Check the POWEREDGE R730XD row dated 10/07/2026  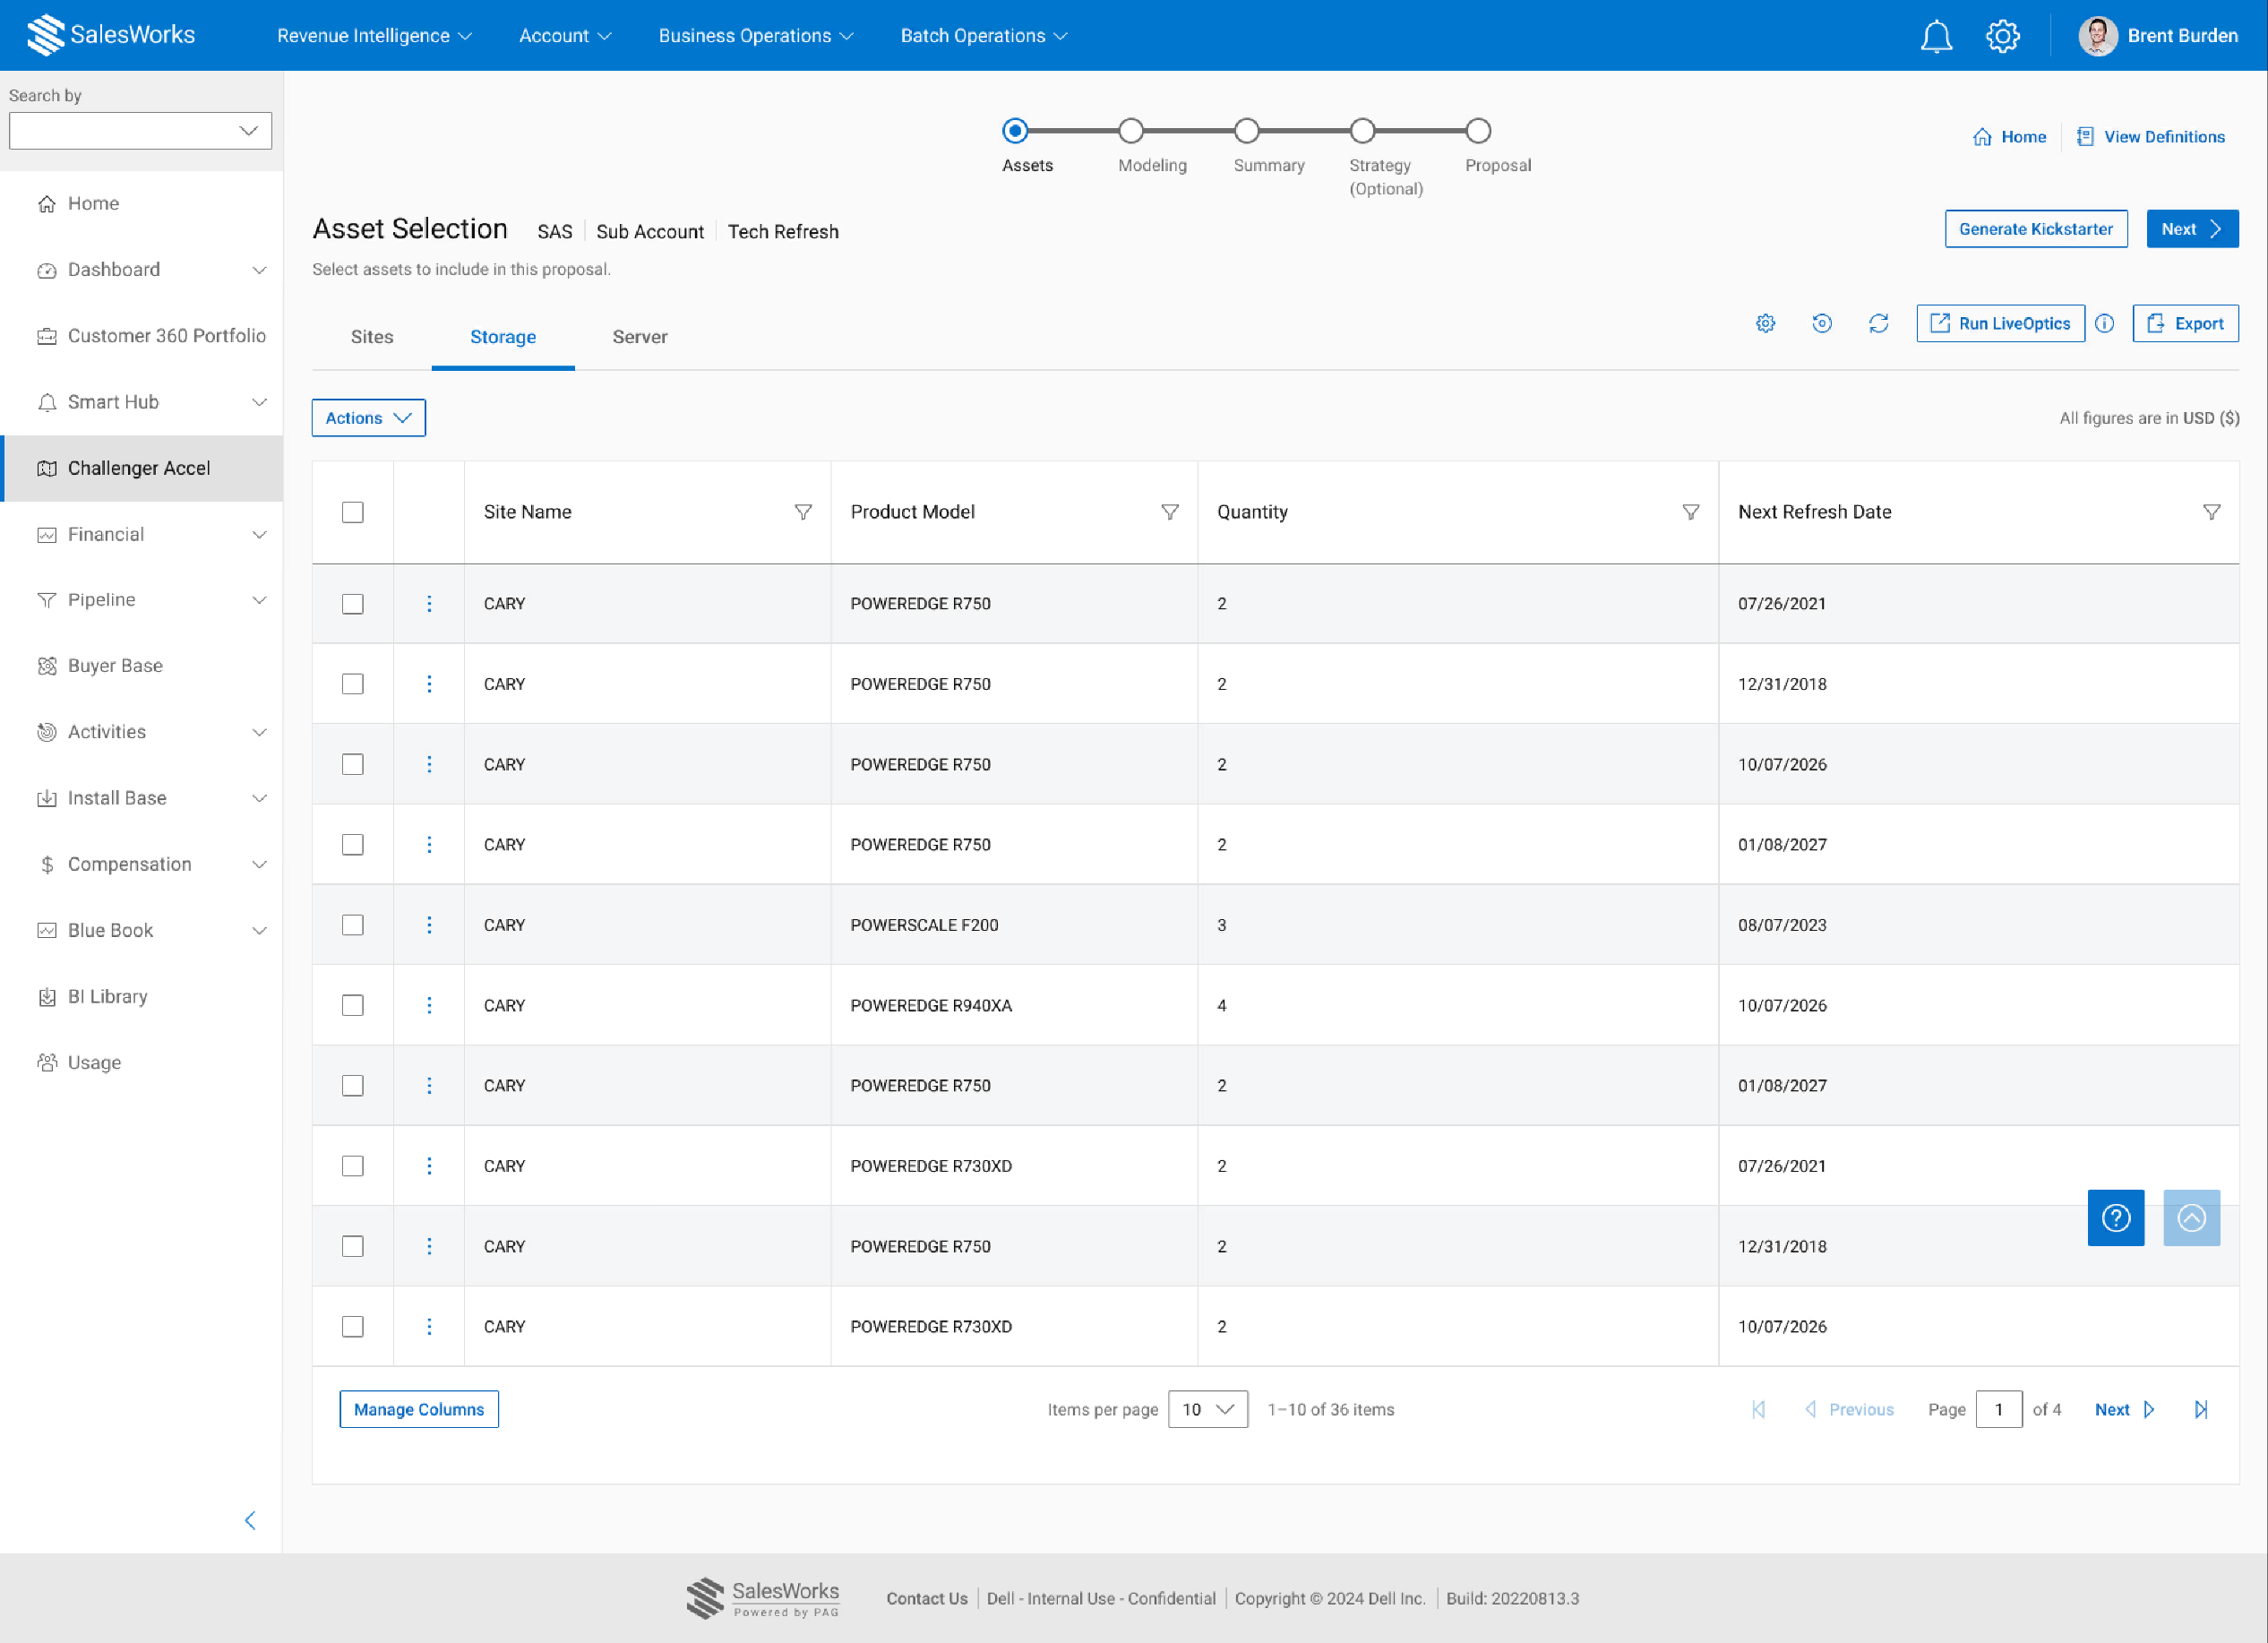point(352,1327)
